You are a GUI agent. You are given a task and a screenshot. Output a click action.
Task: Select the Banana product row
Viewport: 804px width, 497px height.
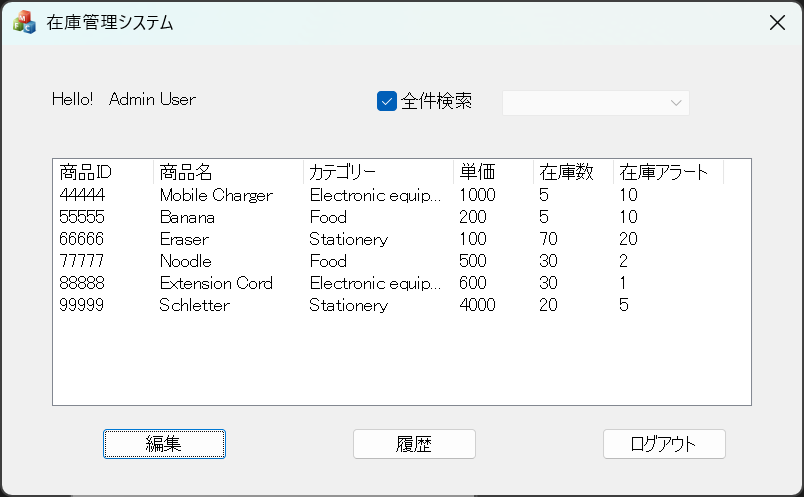coord(187,217)
